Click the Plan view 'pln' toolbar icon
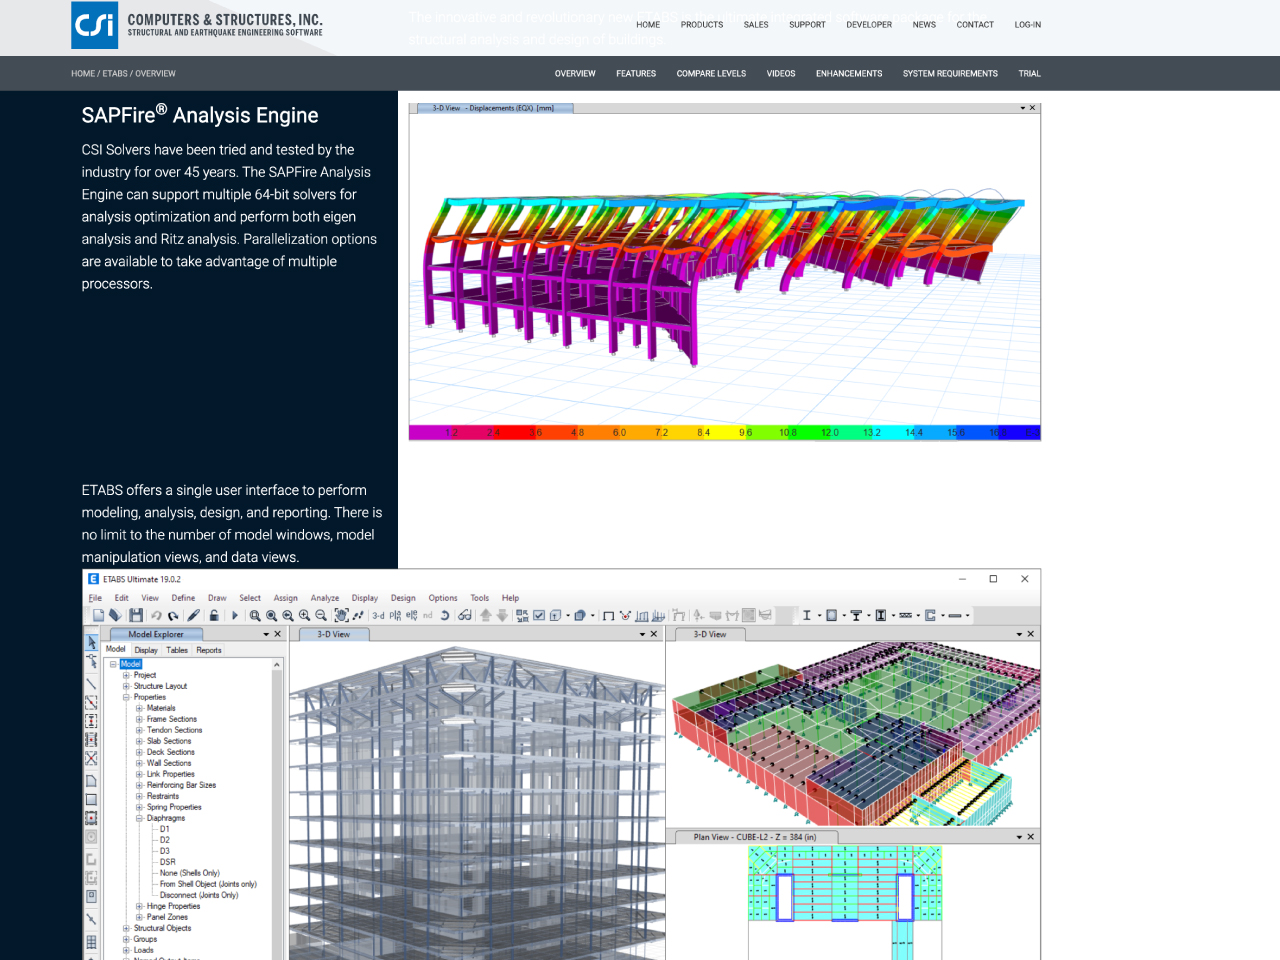This screenshot has height=960, width=1280. 395,615
